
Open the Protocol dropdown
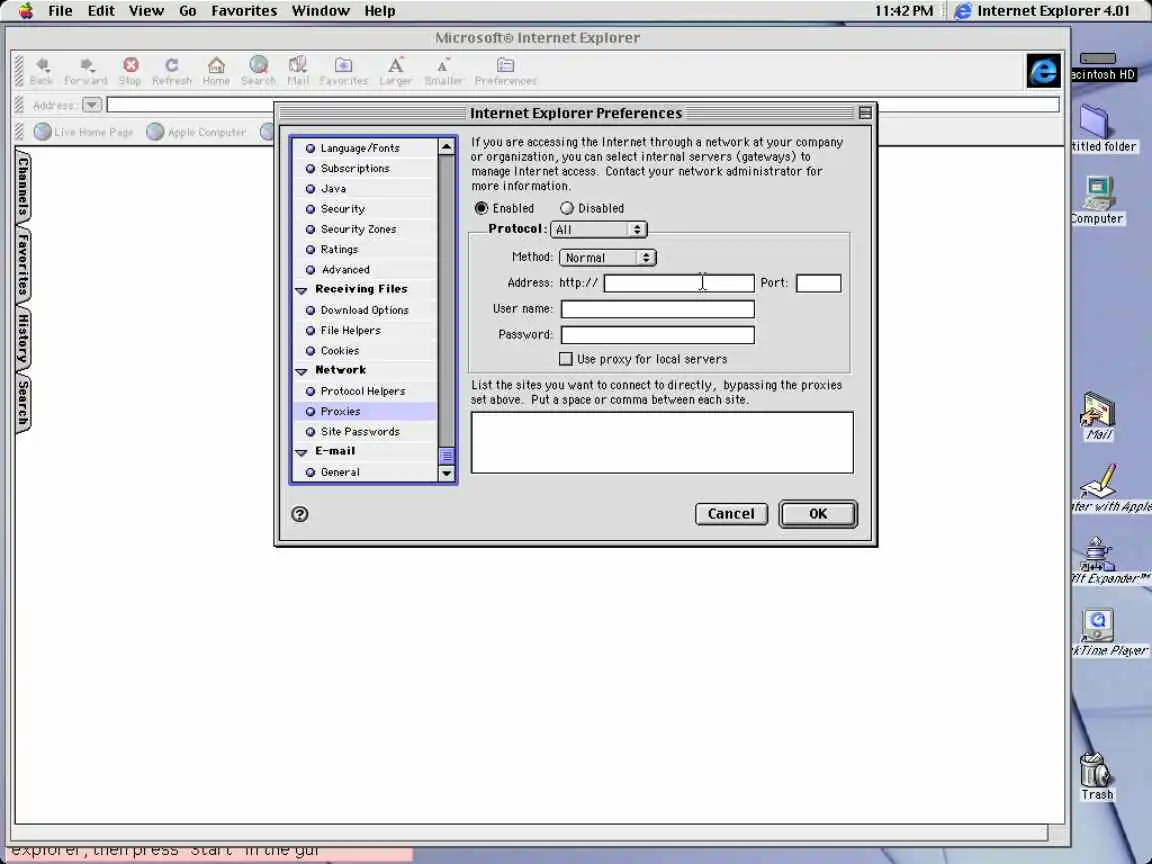pos(598,229)
